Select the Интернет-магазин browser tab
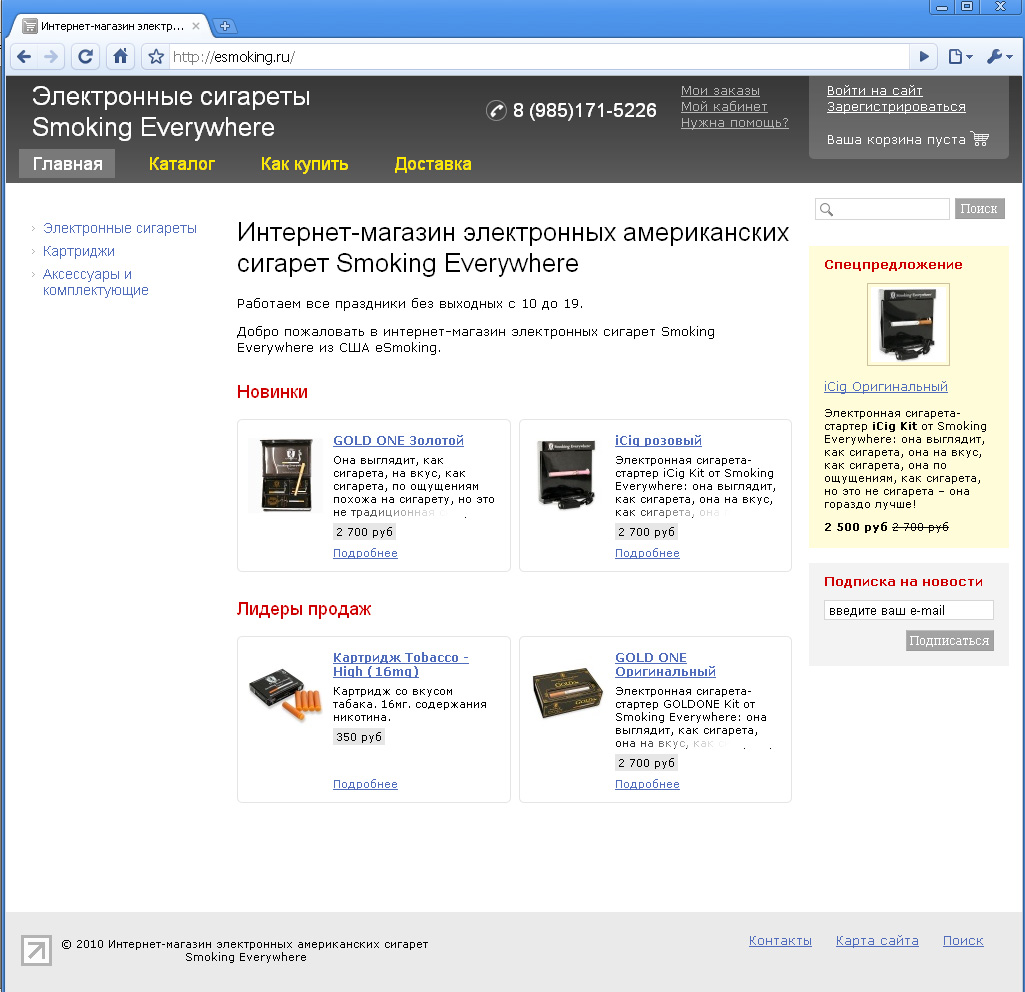Screen dimensions: 1025x992 pyautogui.click(x=111, y=26)
